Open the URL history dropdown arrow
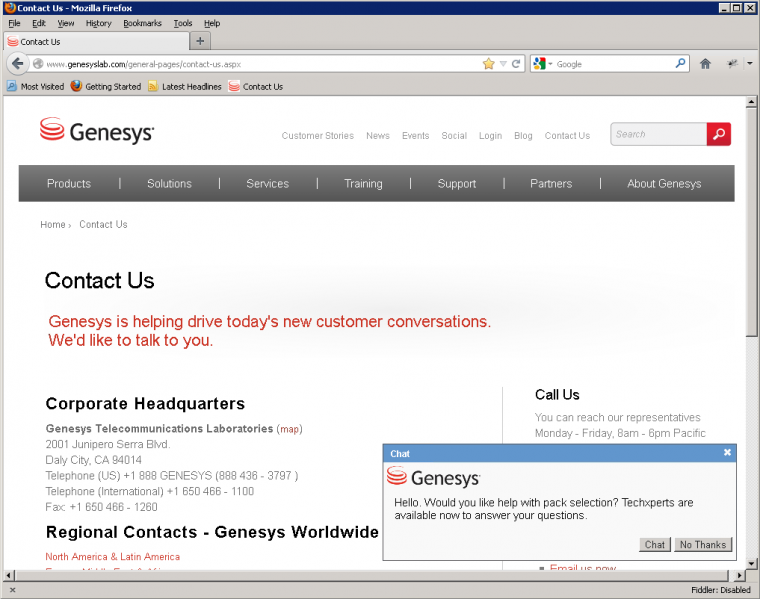This screenshot has height=599, width=760. coord(503,63)
